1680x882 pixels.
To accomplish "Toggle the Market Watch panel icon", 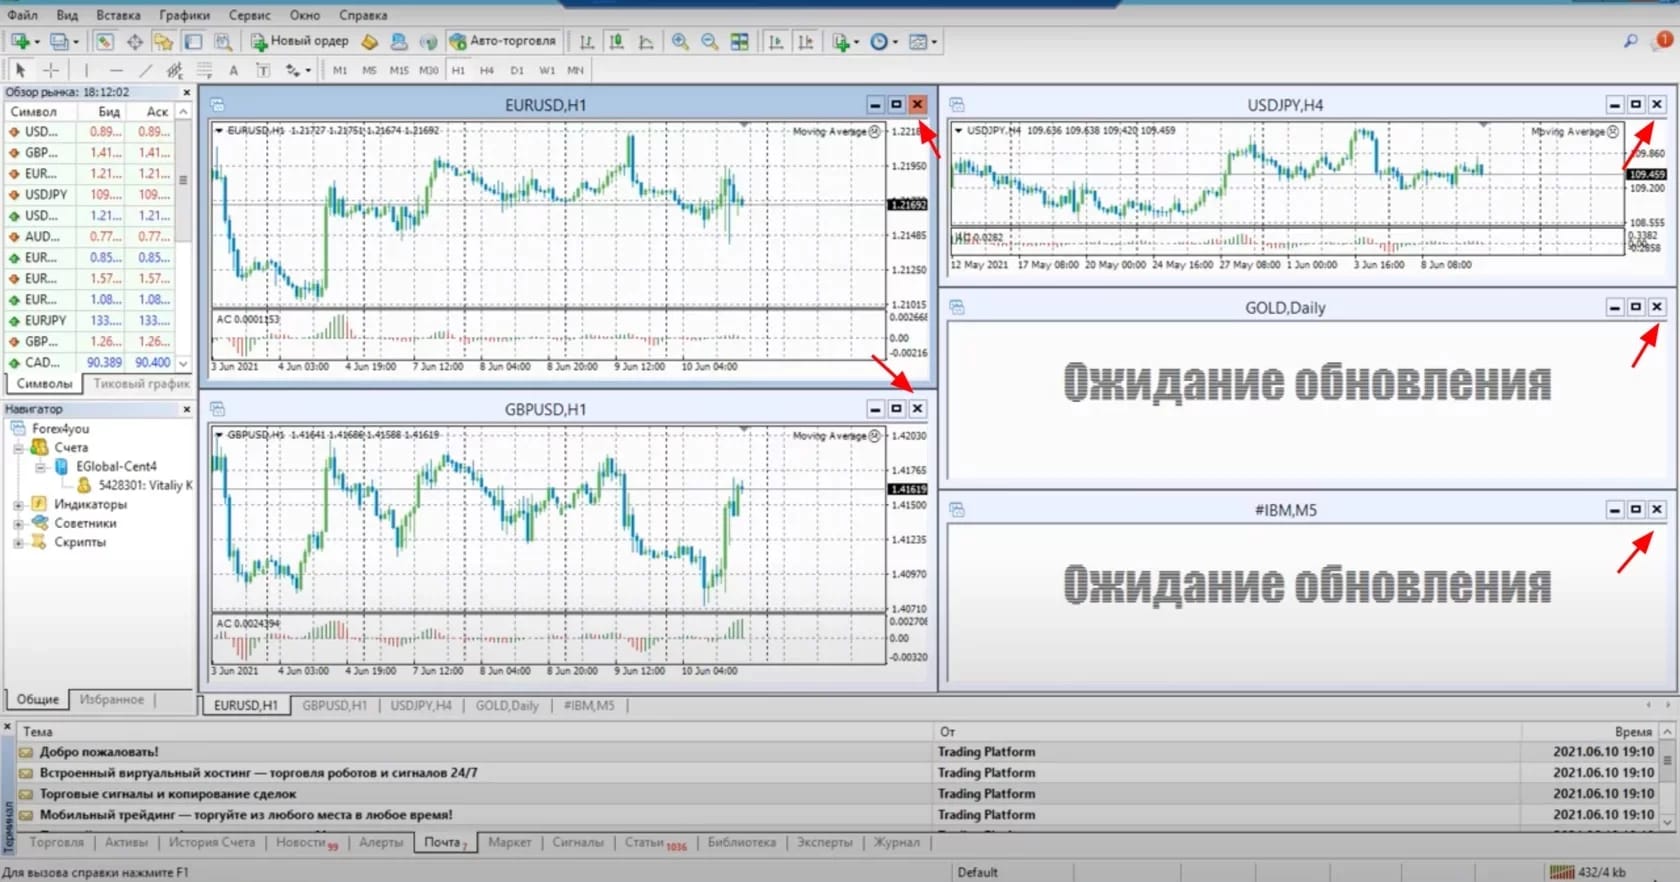I will [x=105, y=41].
